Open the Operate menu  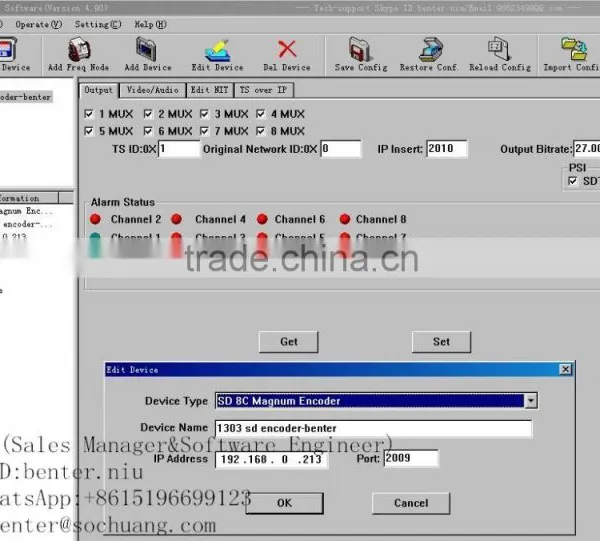point(38,24)
